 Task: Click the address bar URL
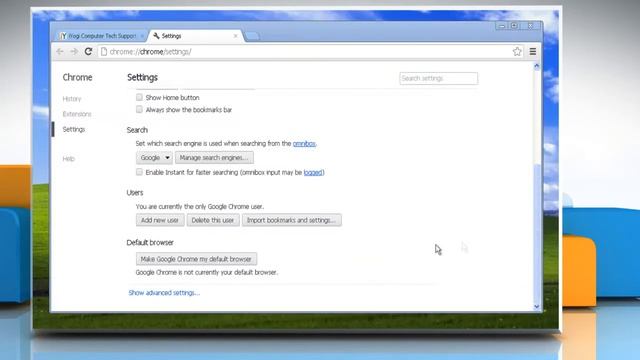(150, 52)
